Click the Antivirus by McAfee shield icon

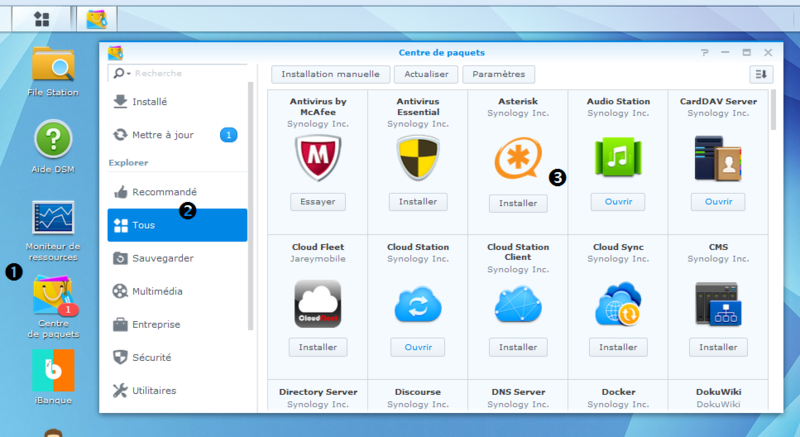tap(318, 157)
